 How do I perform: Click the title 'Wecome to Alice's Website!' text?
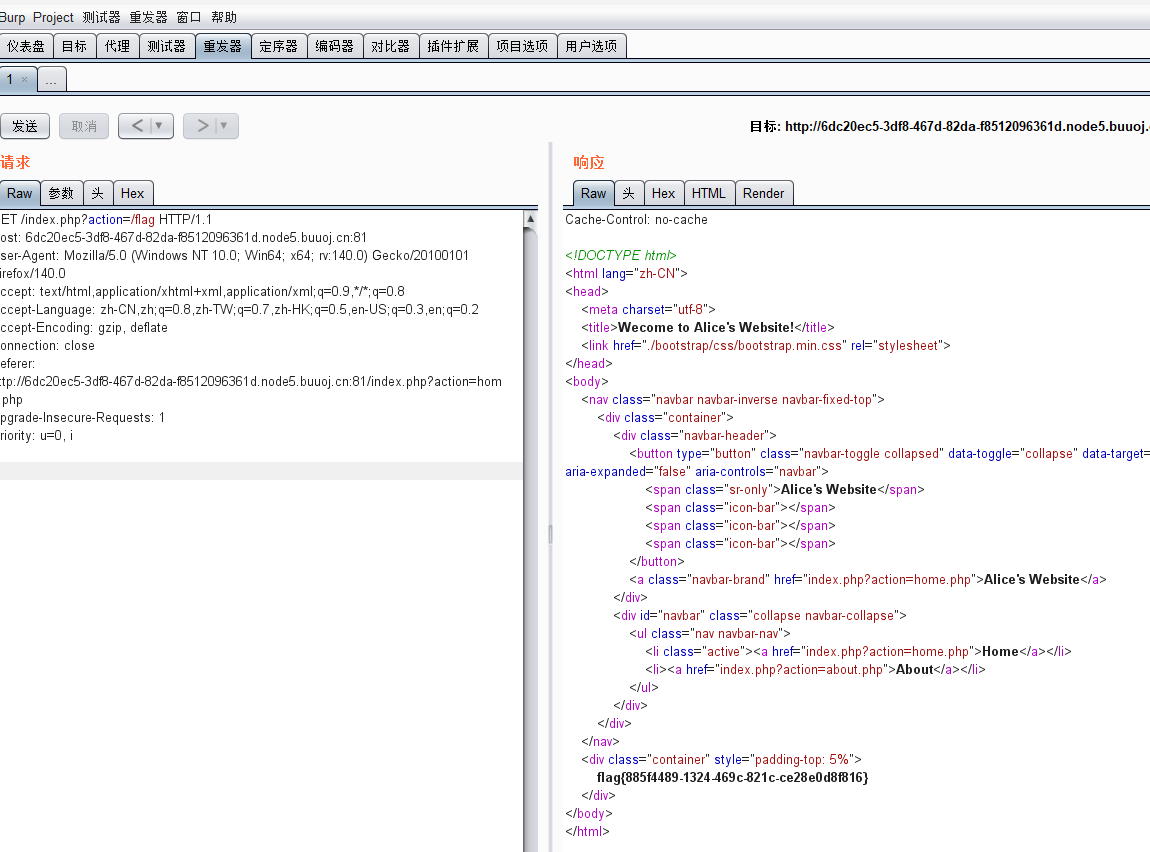pos(706,327)
